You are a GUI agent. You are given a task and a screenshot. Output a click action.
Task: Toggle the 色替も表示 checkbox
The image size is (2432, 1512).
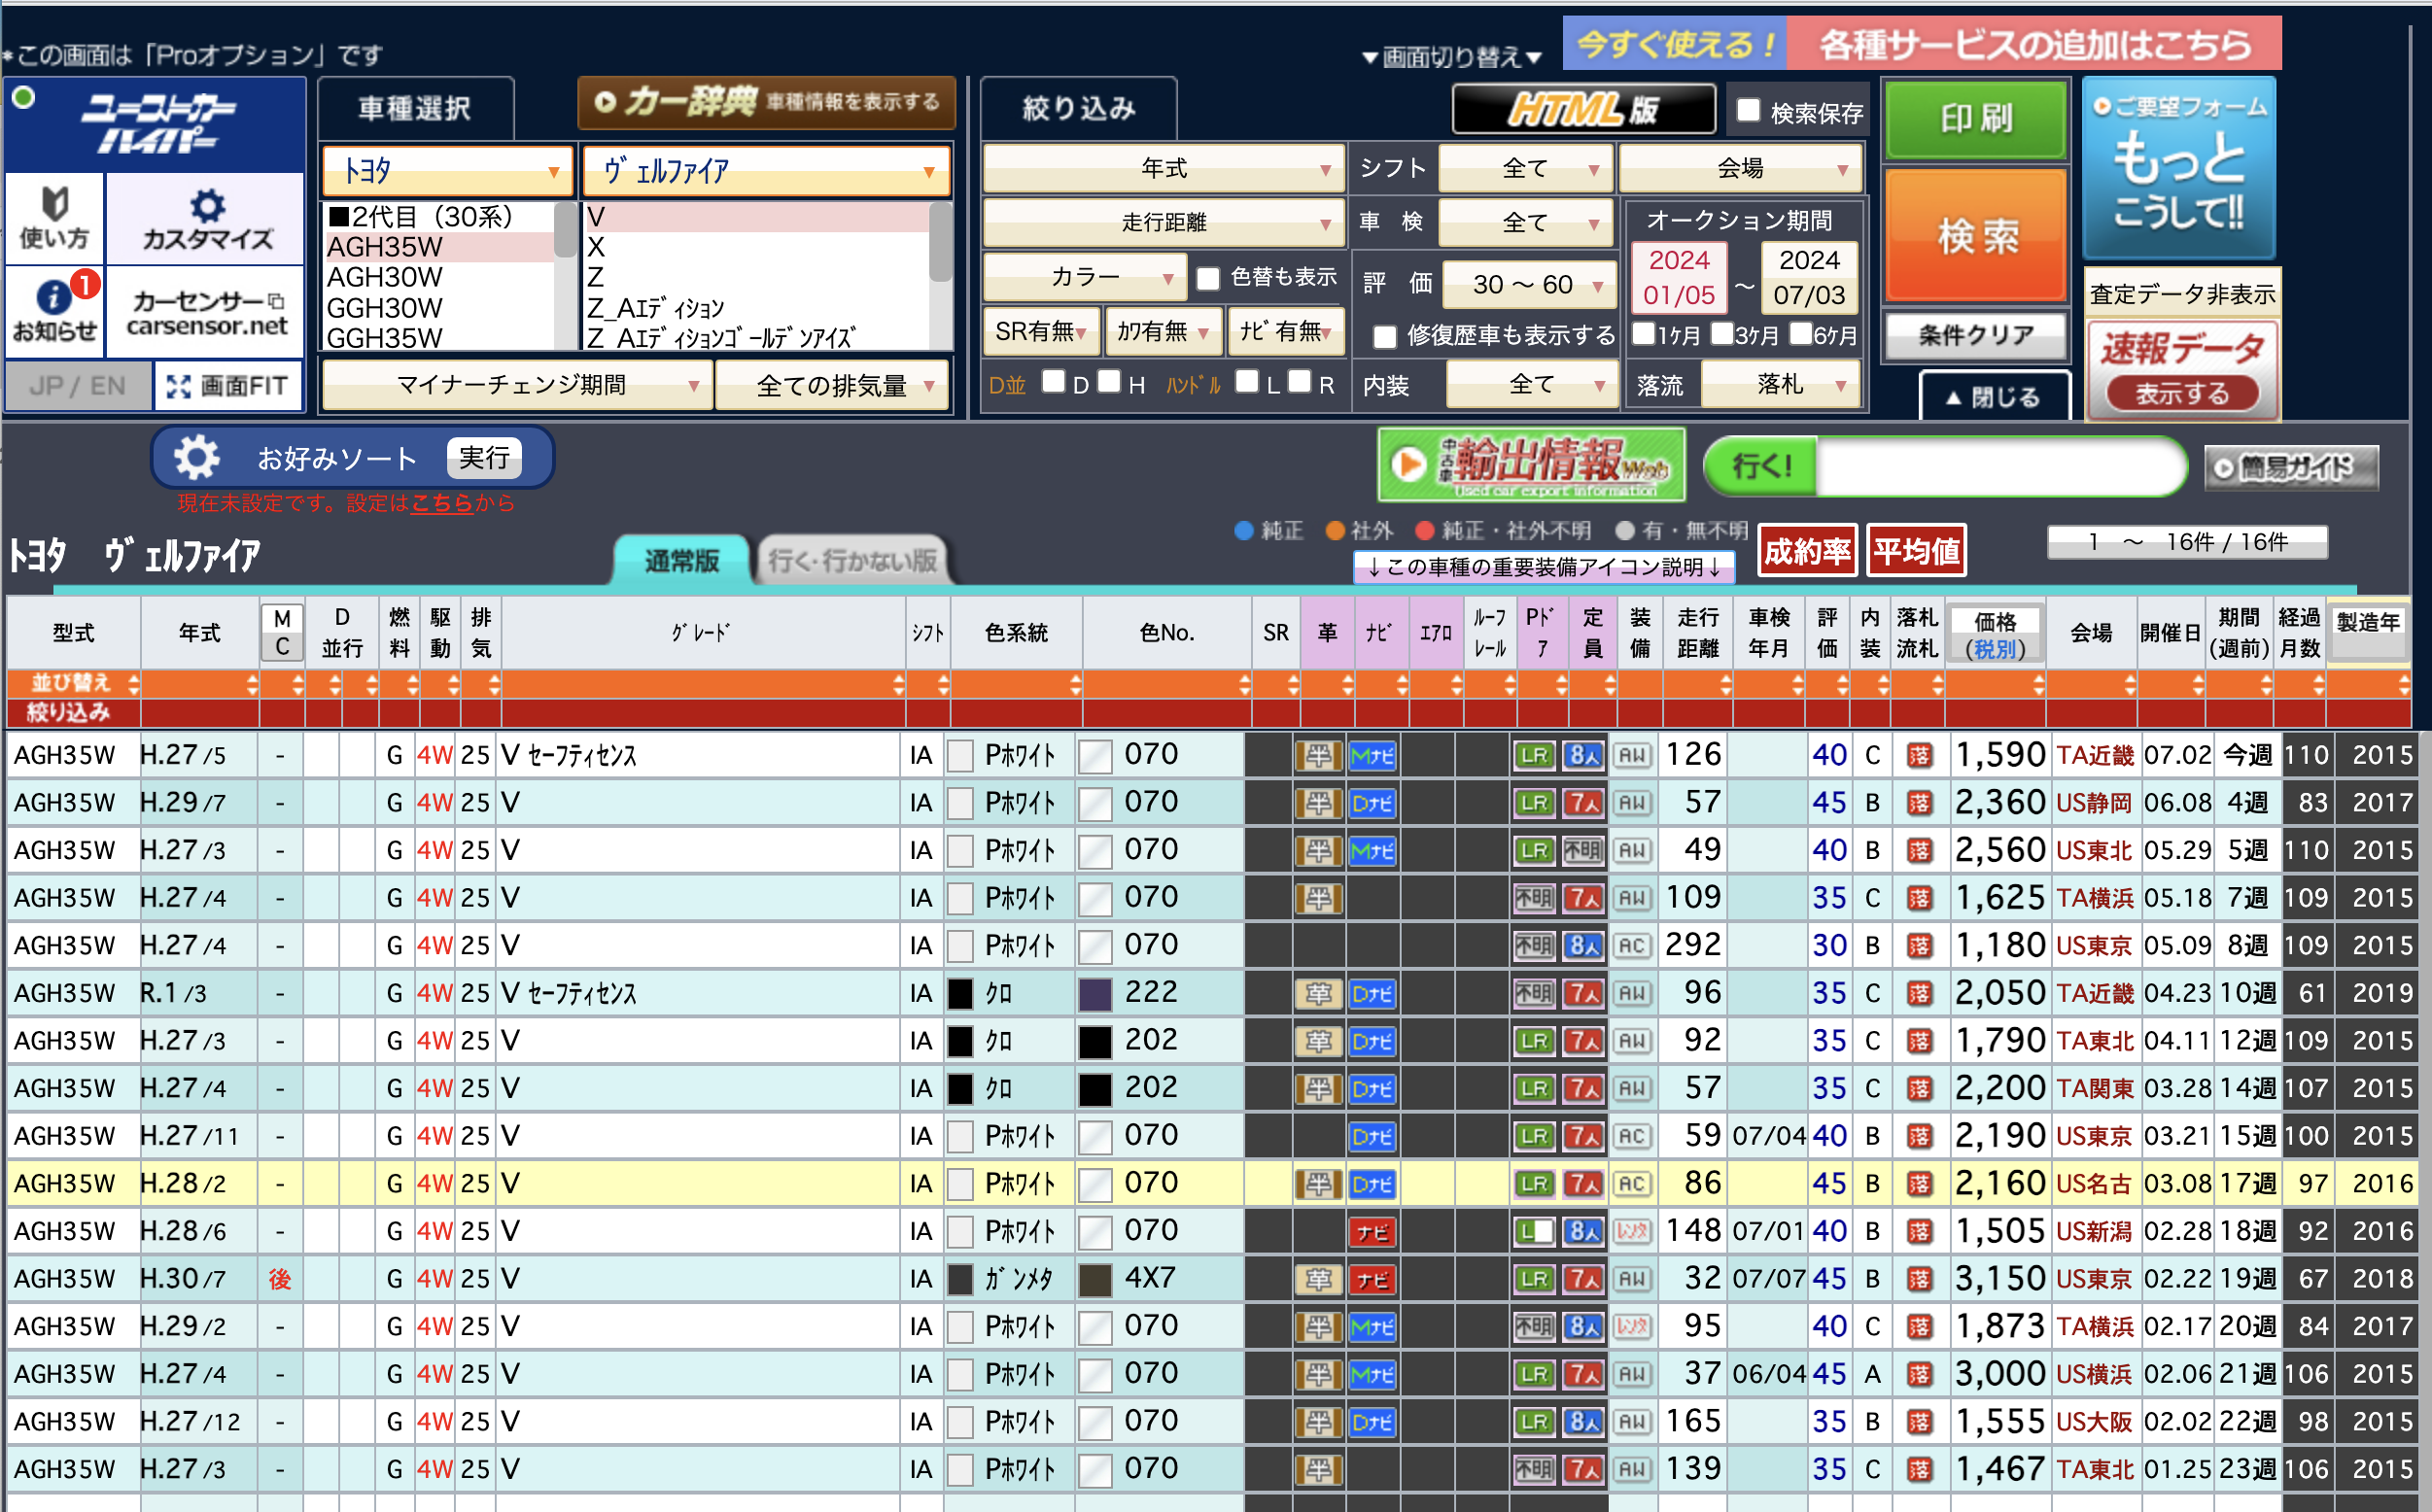[1208, 278]
